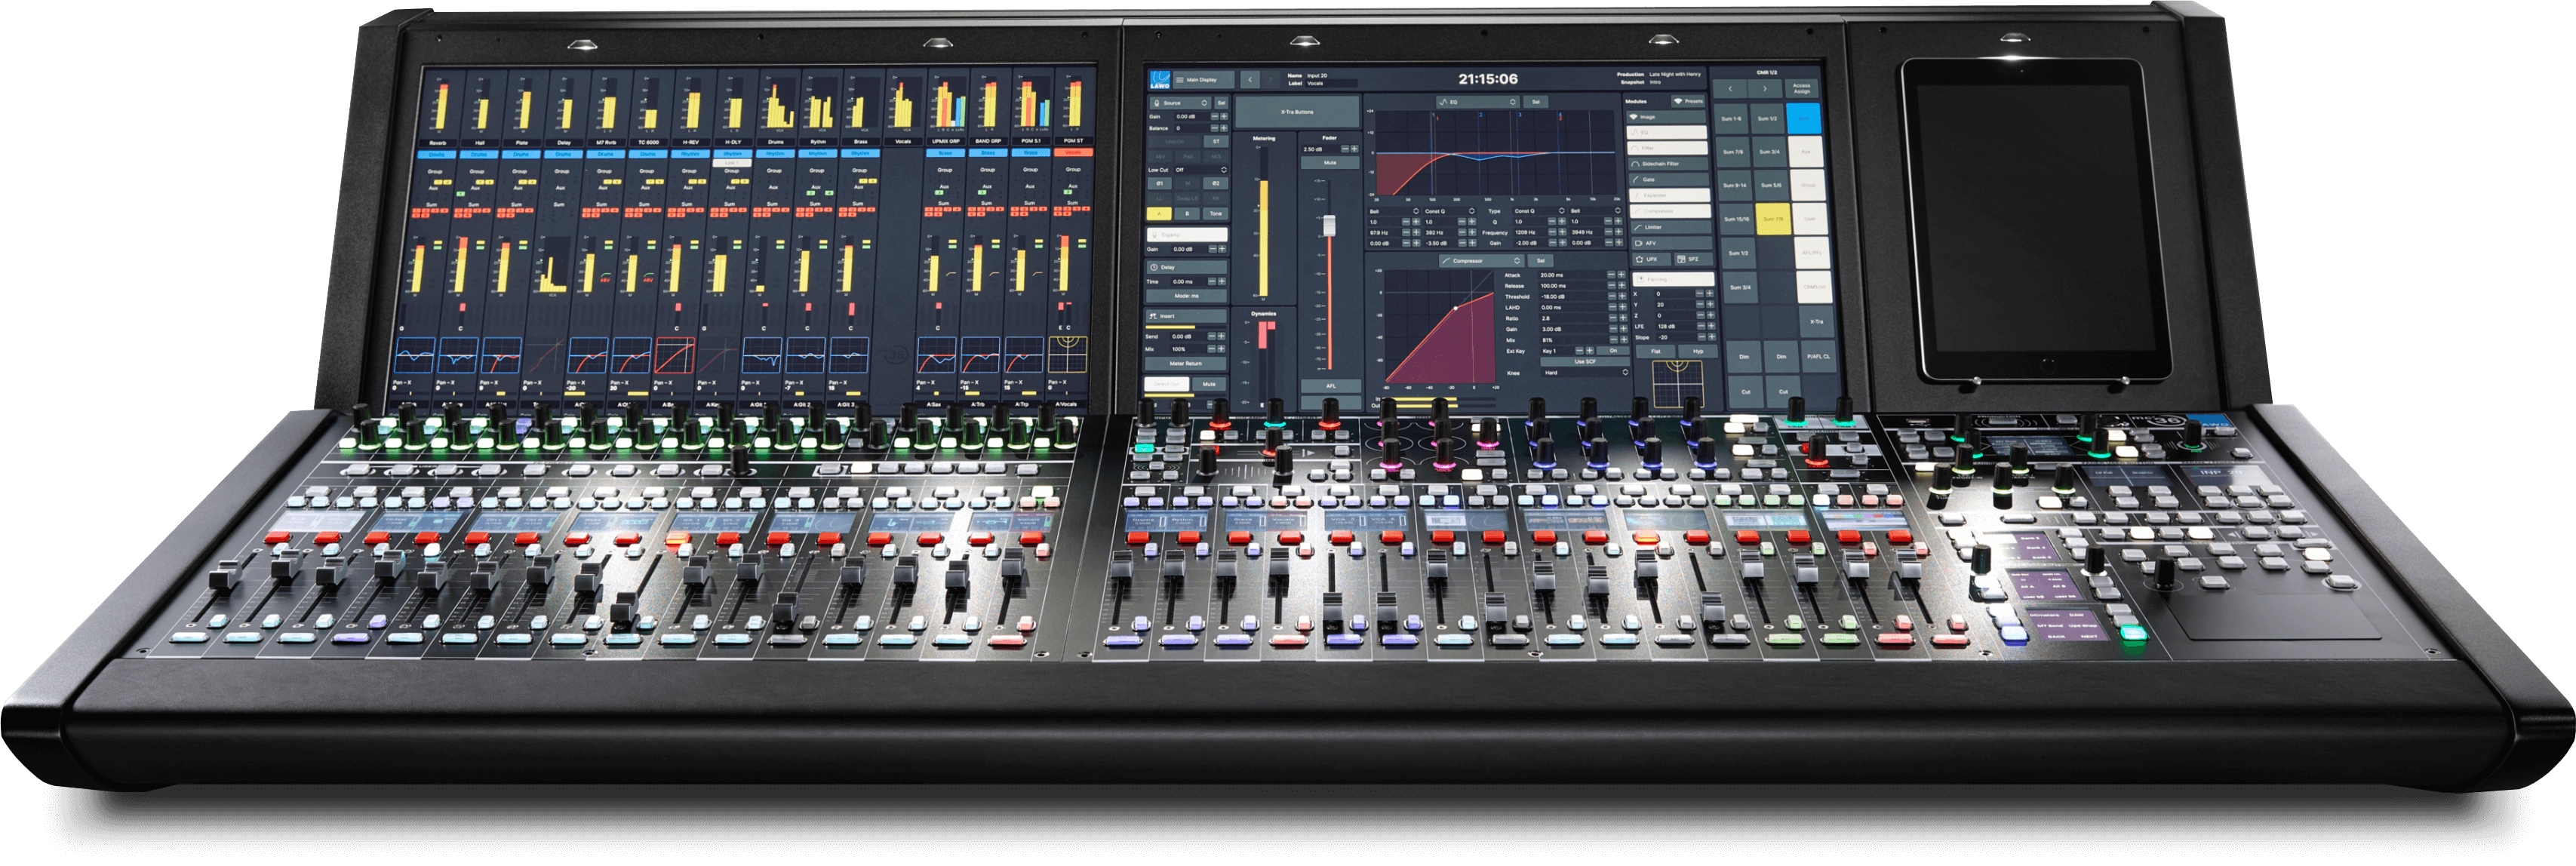
Task: Enable the Tone generator button
Action: (1217, 214)
